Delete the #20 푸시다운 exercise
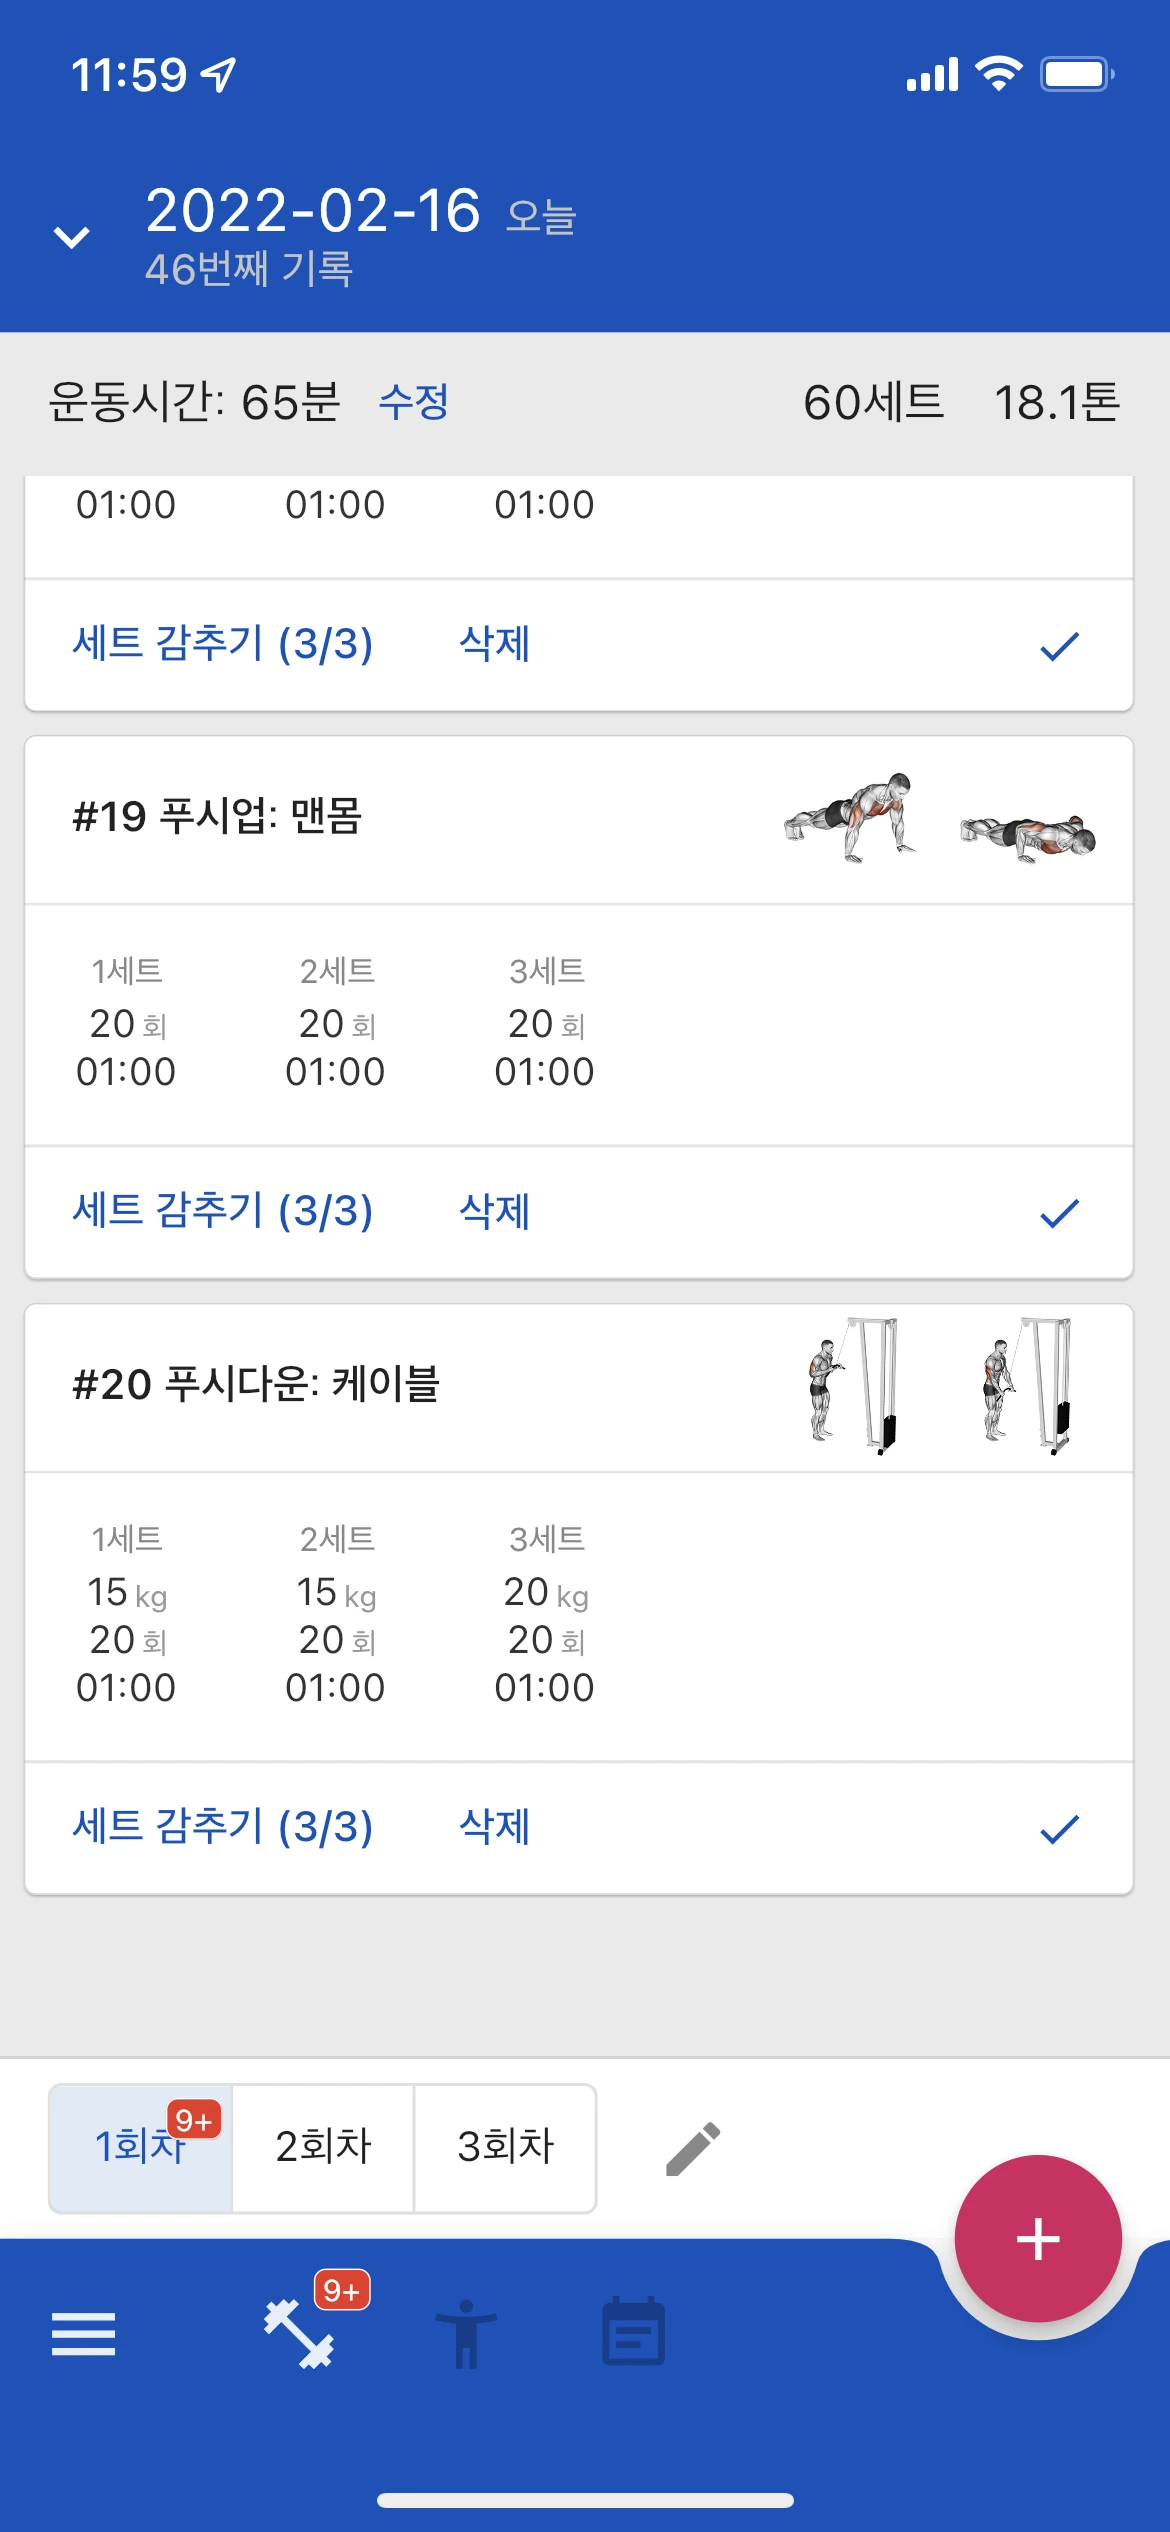The width and height of the screenshot is (1170, 2532). (x=494, y=1827)
